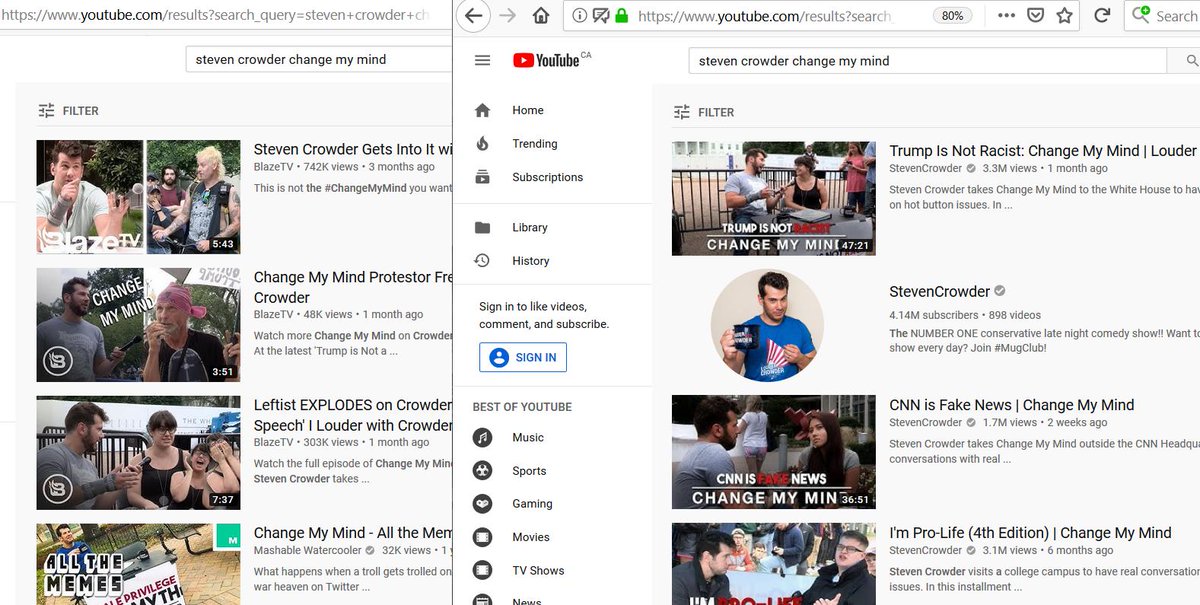The image size is (1200, 605).
Task: Open the site permissions icon in address bar
Action: click(x=601, y=16)
